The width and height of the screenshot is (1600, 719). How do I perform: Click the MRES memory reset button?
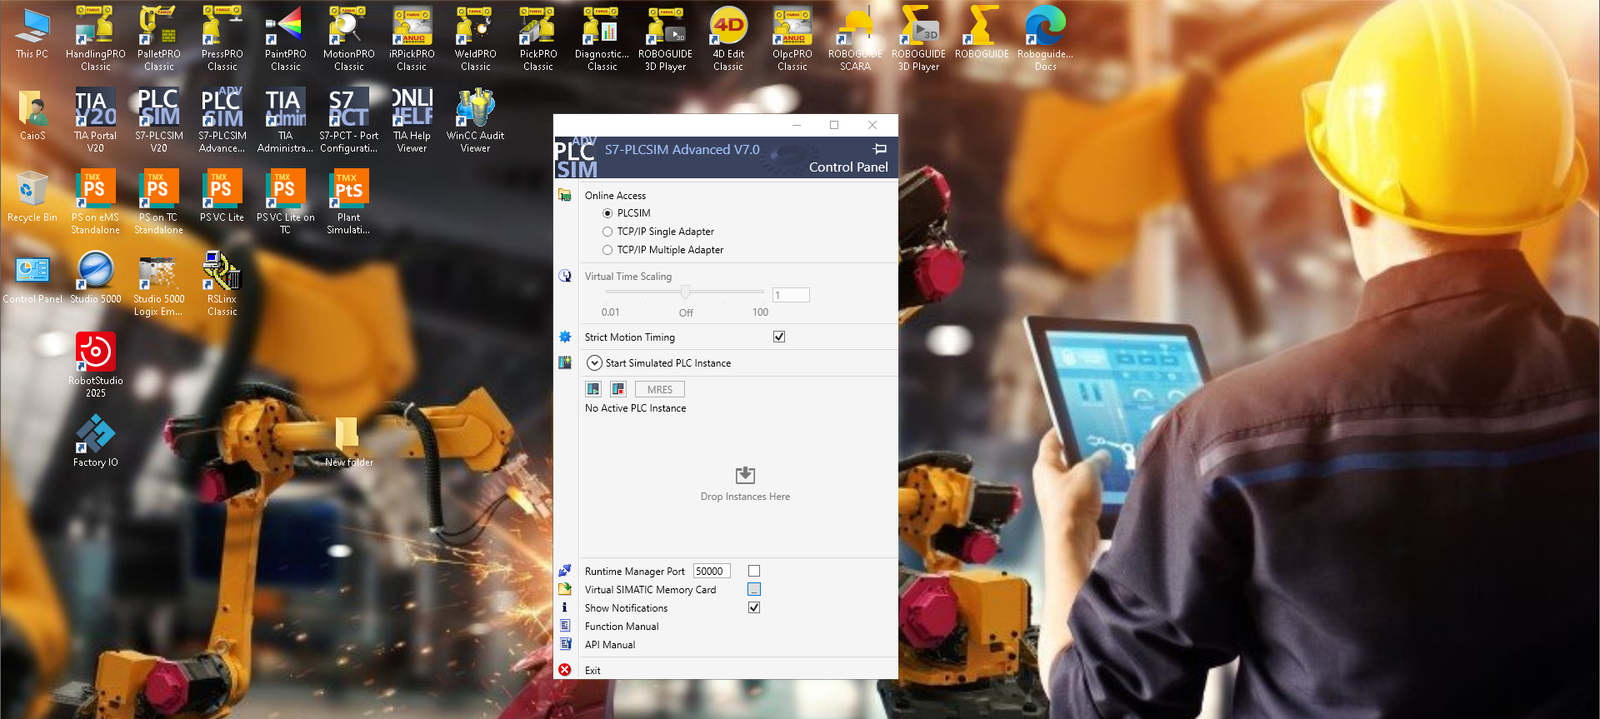(659, 389)
